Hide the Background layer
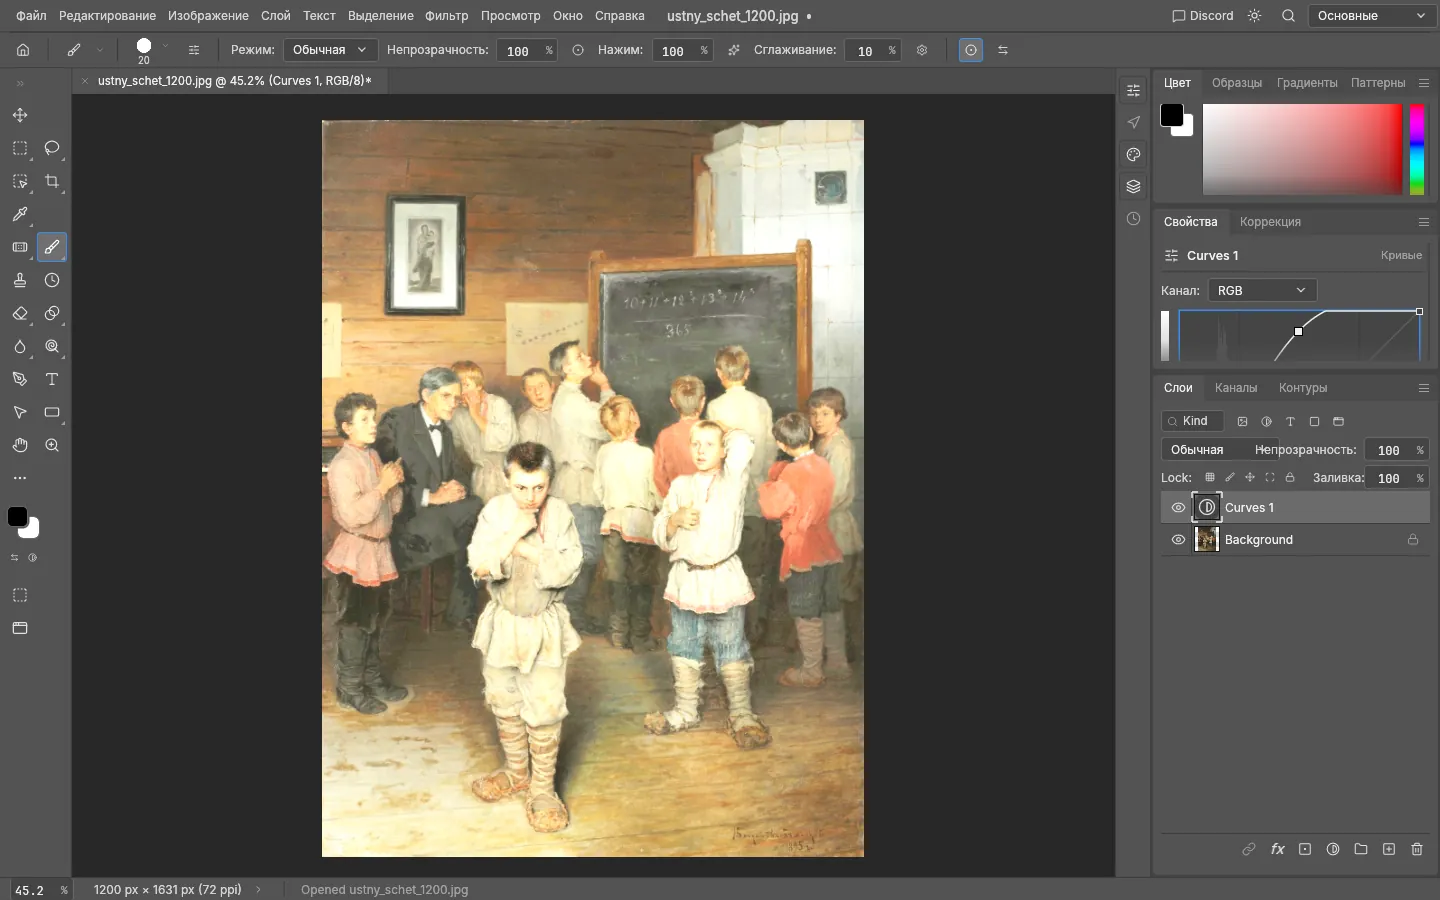The width and height of the screenshot is (1440, 900). click(x=1178, y=540)
